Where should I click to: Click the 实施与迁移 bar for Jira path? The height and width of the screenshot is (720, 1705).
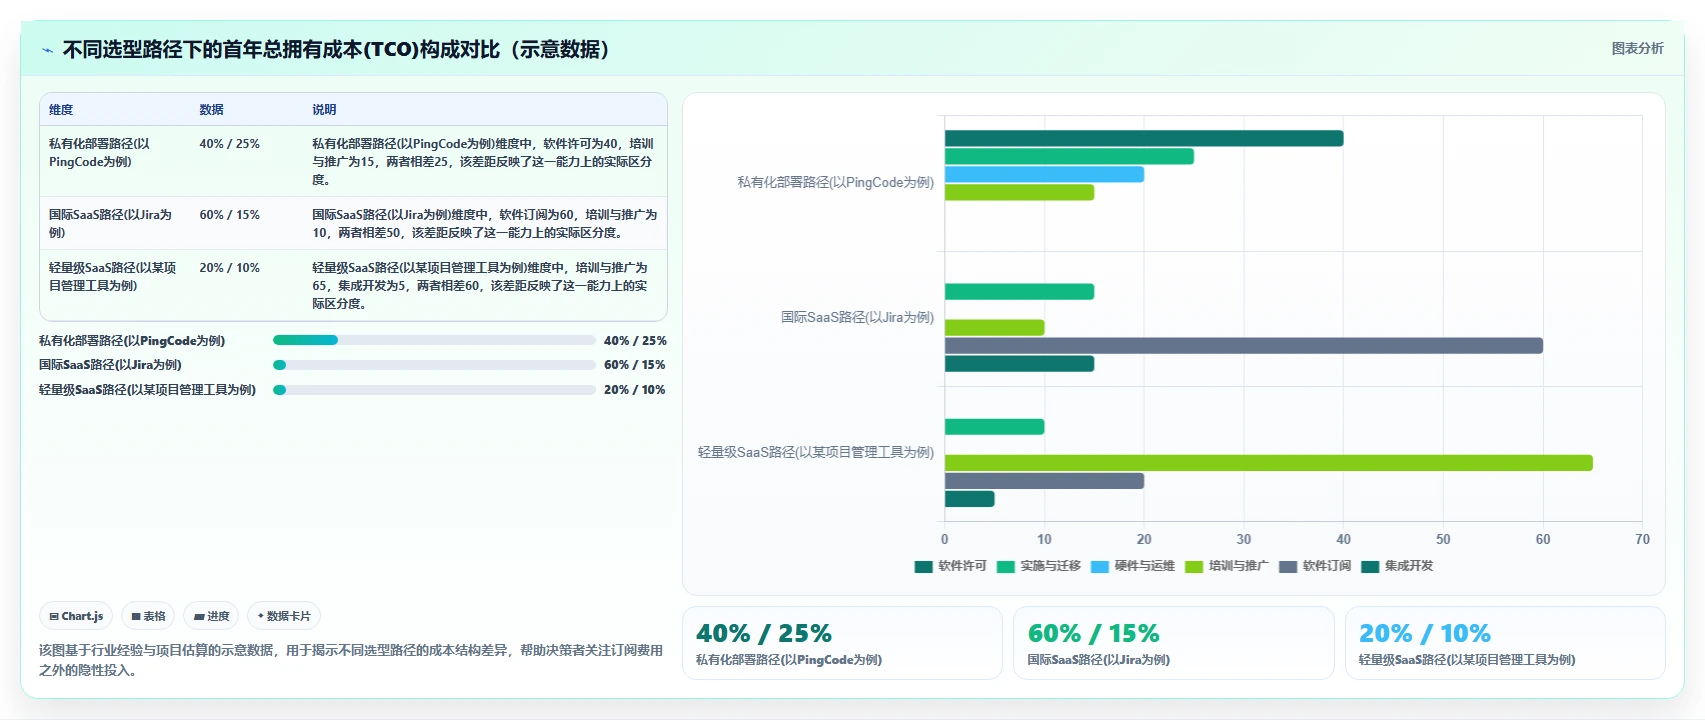[1019, 291]
